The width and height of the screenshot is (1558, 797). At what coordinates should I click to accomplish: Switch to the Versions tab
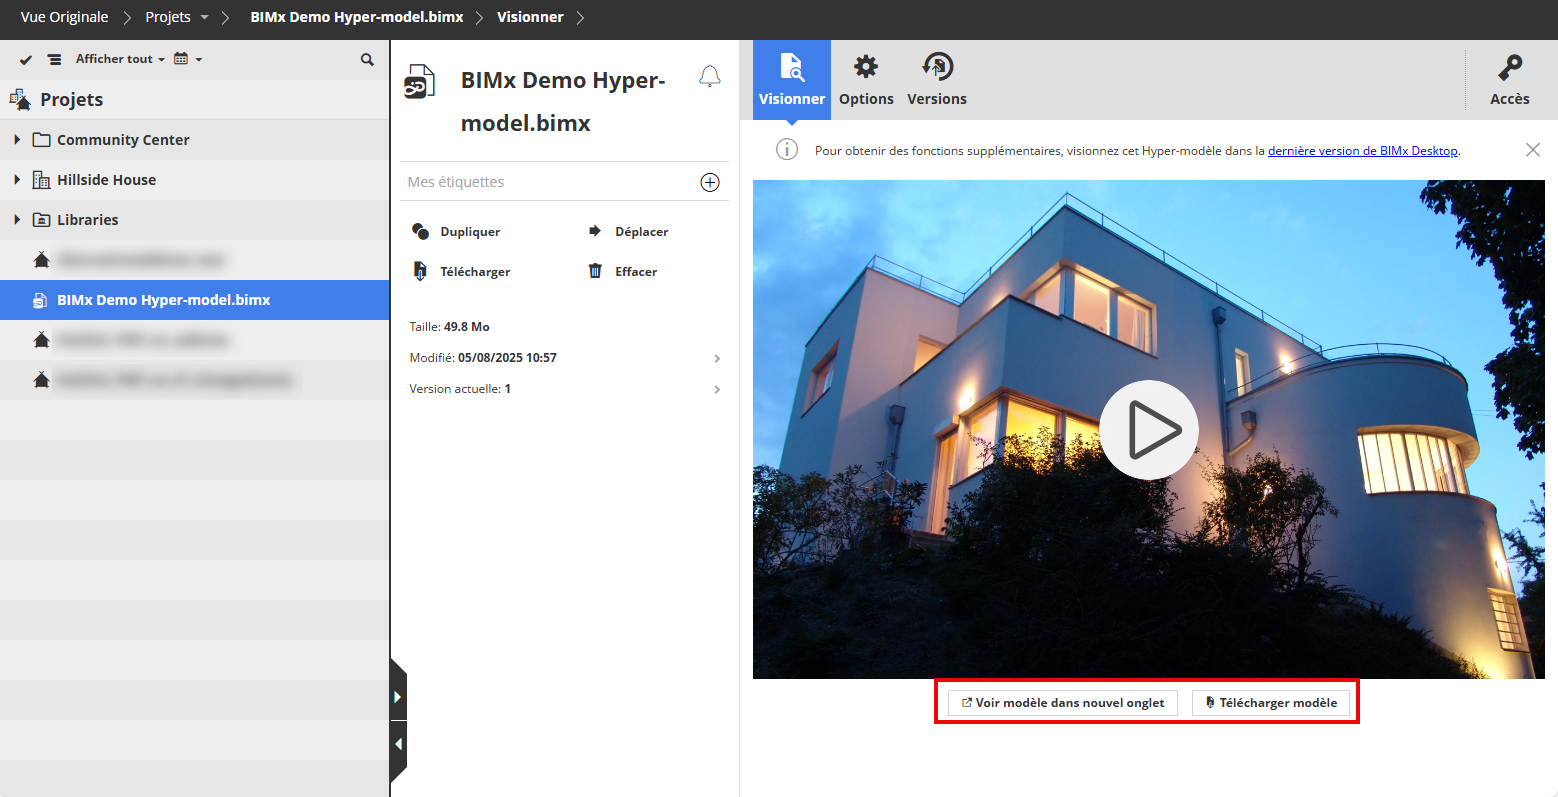point(937,80)
